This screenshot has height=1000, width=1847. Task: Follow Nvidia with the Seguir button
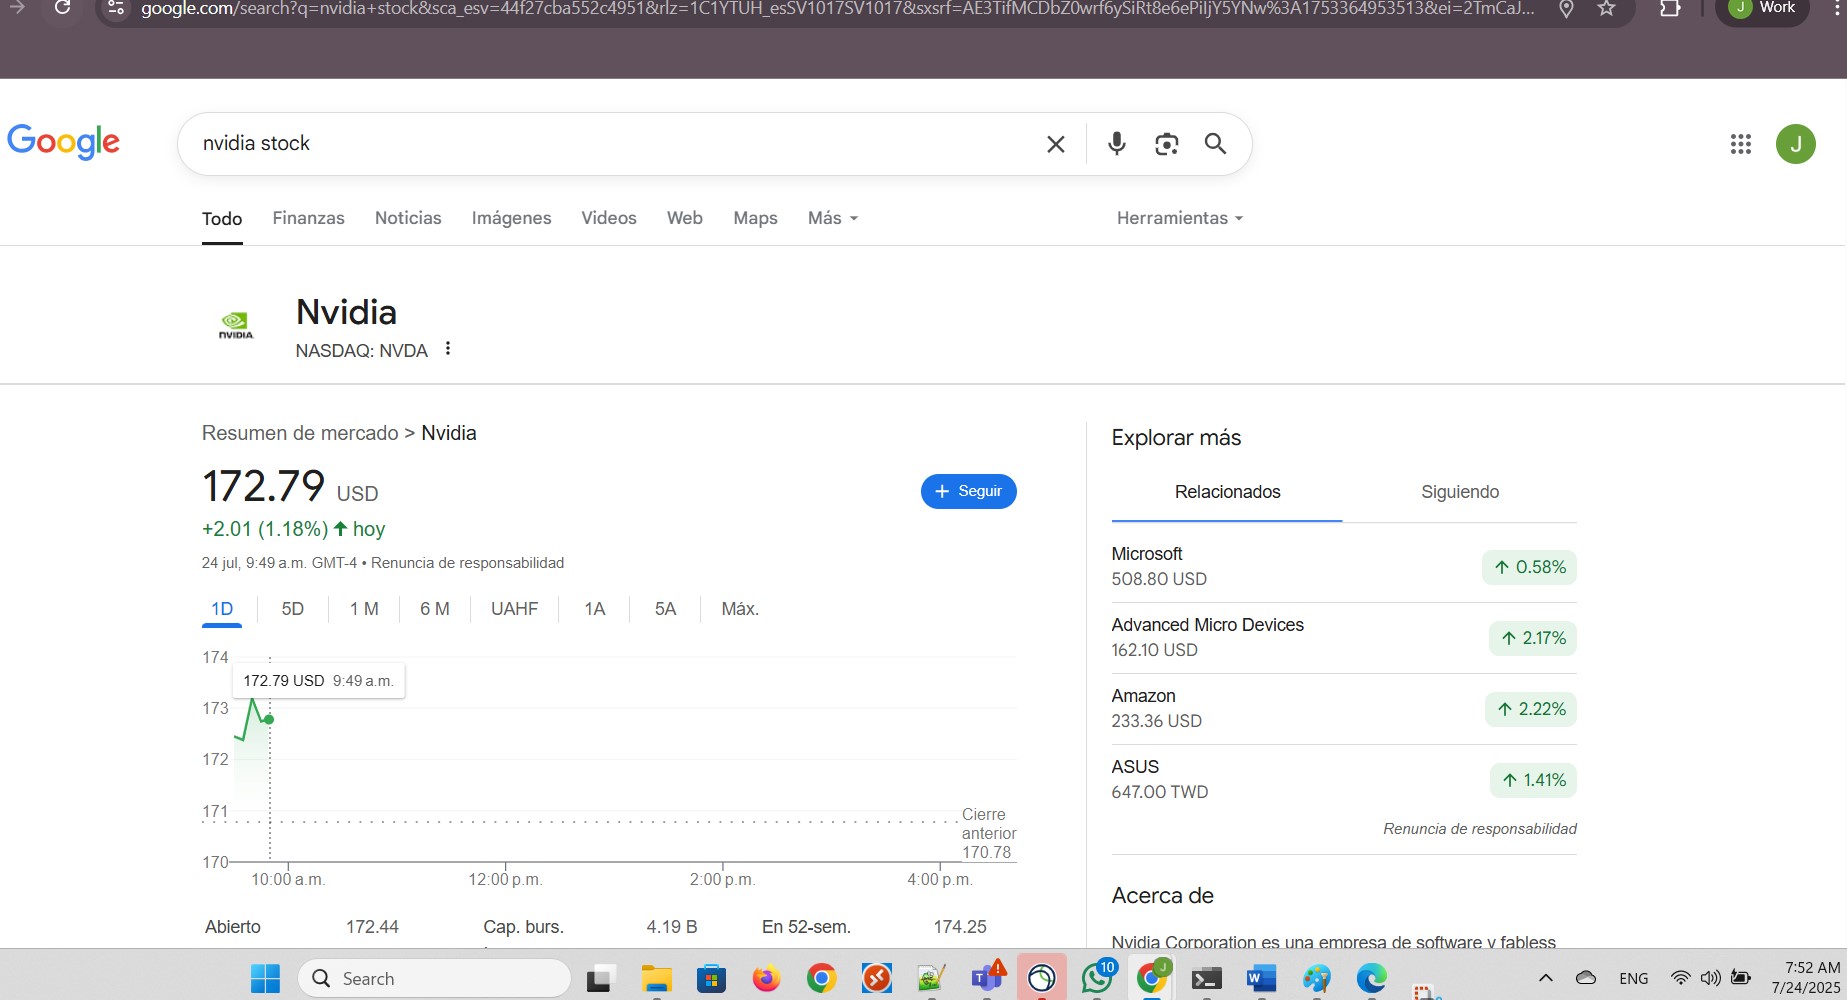[x=968, y=491]
